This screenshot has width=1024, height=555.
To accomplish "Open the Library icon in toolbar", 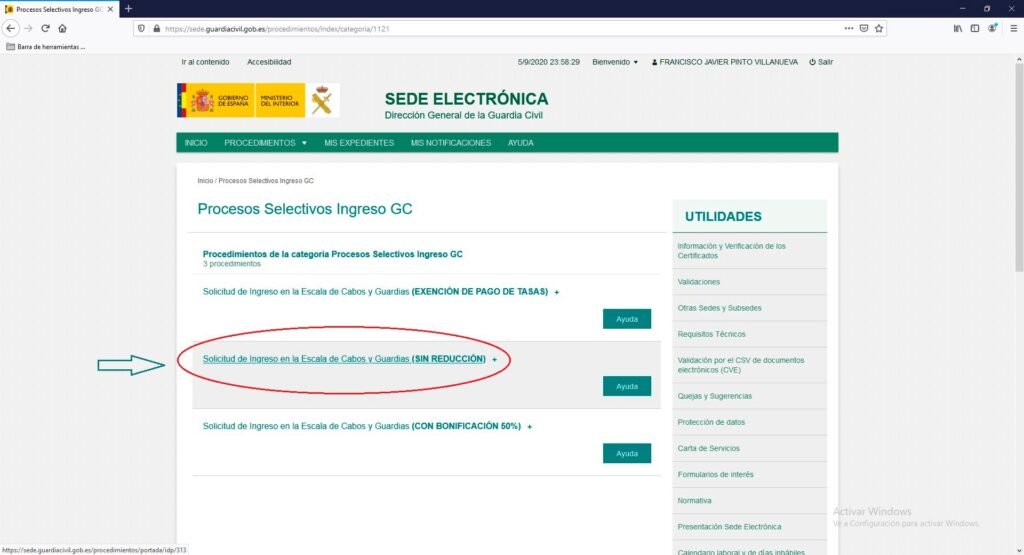I will 957,28.
